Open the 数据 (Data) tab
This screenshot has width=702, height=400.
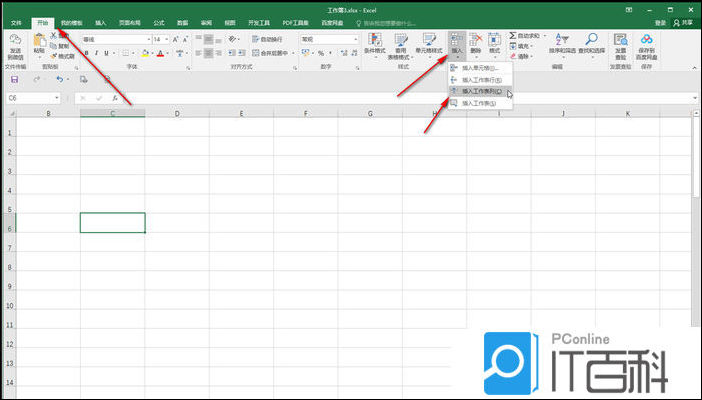coord(182,23)
